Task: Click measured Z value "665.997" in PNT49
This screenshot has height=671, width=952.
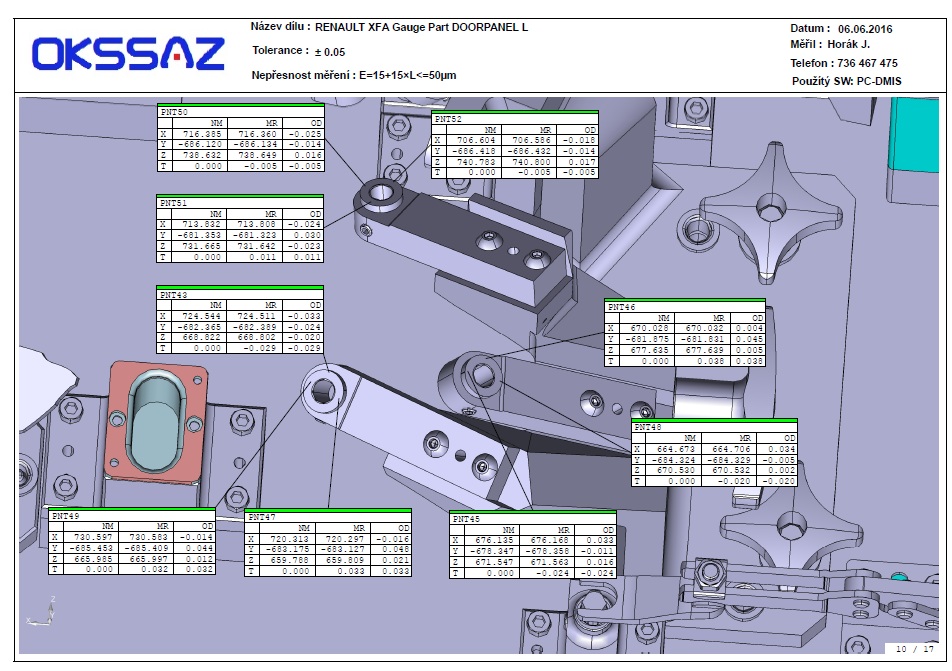Action: pyautogui.click(x=149, y=559)
